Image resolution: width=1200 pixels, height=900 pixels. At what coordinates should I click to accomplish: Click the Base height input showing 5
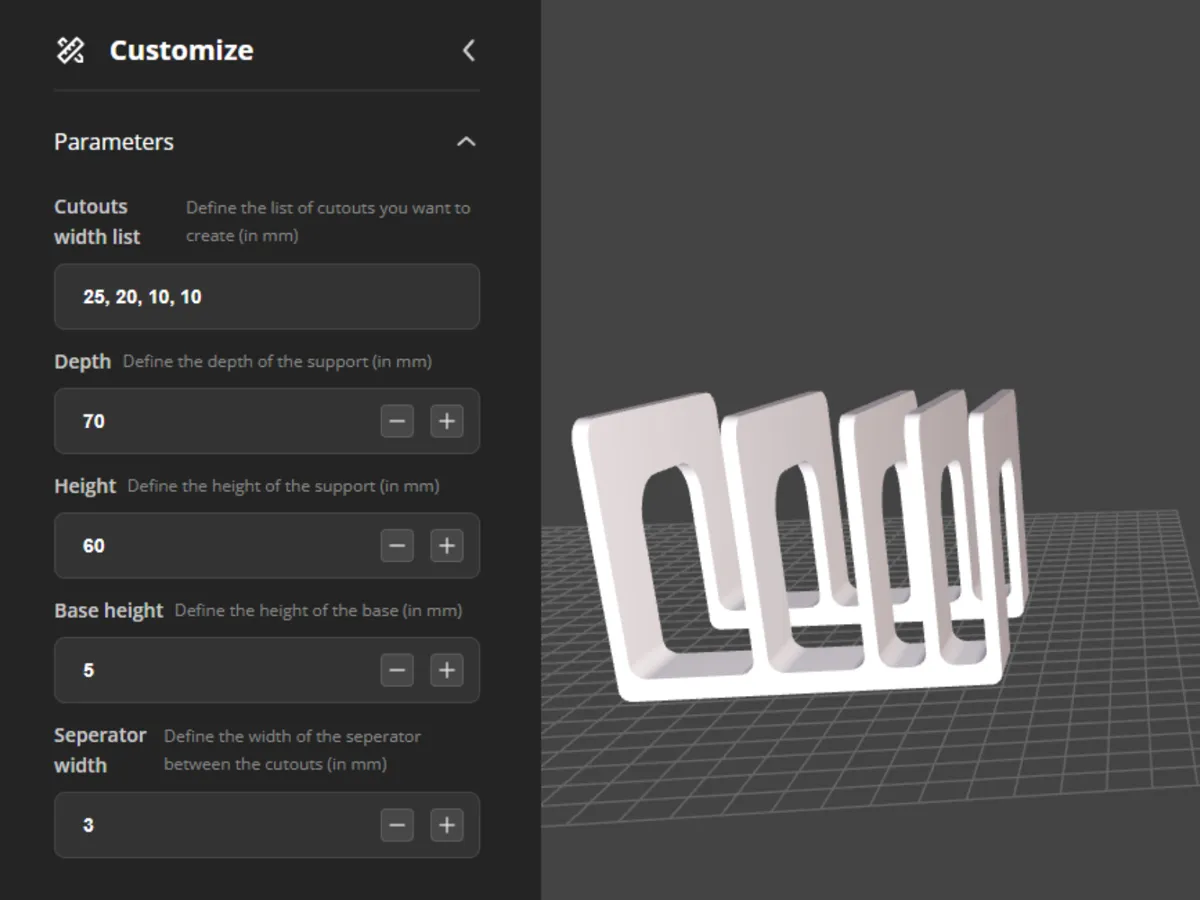click(x=215, y=670)
